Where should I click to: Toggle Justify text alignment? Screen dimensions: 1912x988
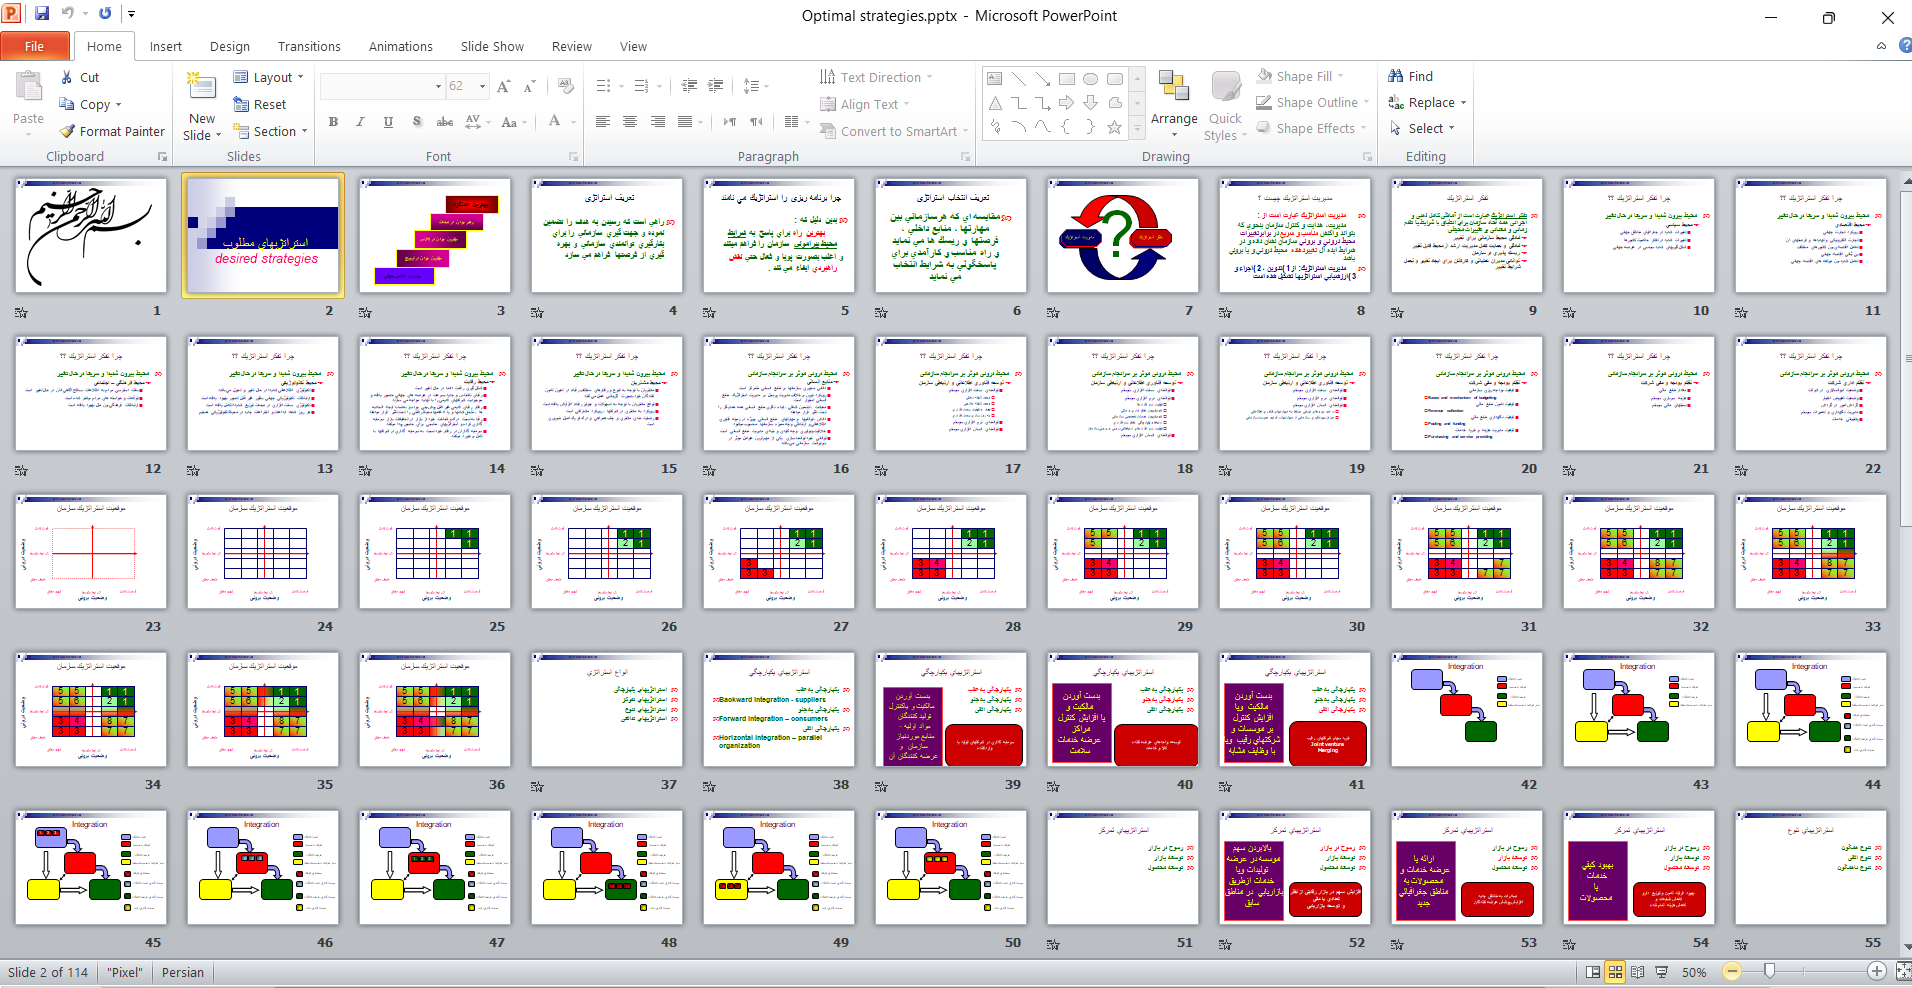point(685,121)
